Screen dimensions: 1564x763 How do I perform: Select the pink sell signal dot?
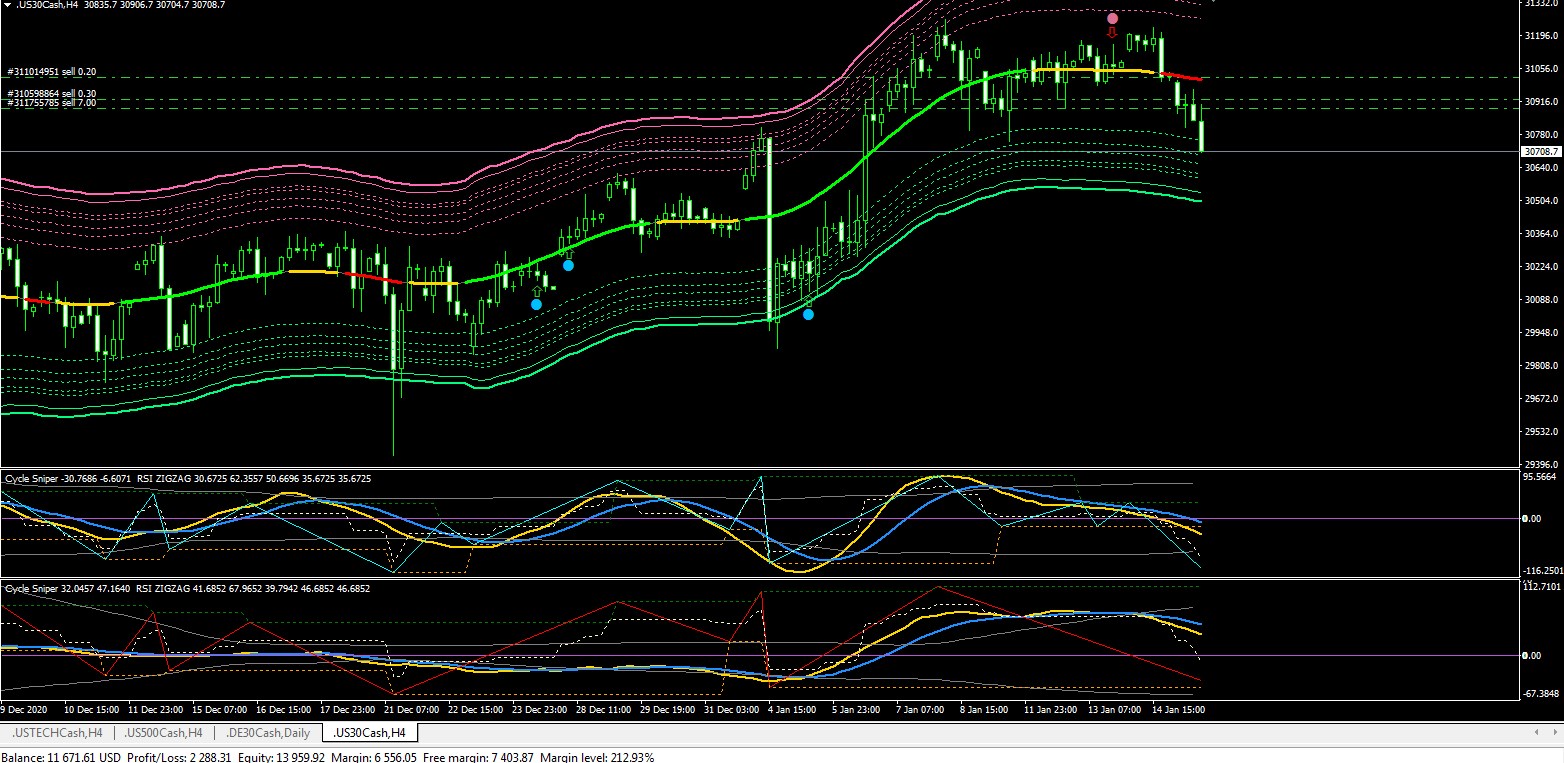pos(1112,18)
